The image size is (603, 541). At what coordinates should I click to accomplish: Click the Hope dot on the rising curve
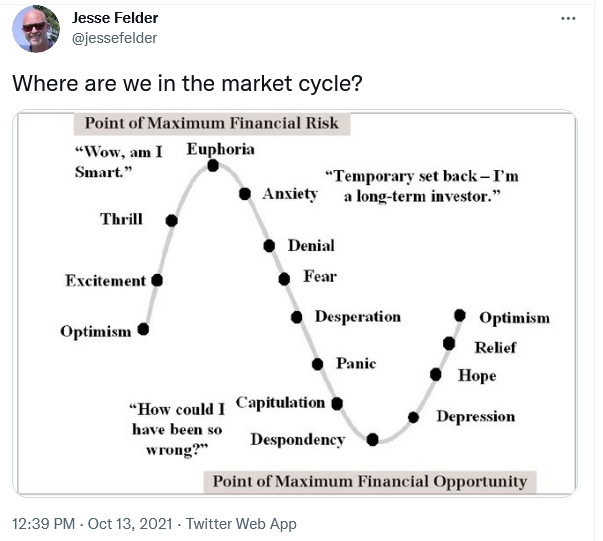pos(435,374)
